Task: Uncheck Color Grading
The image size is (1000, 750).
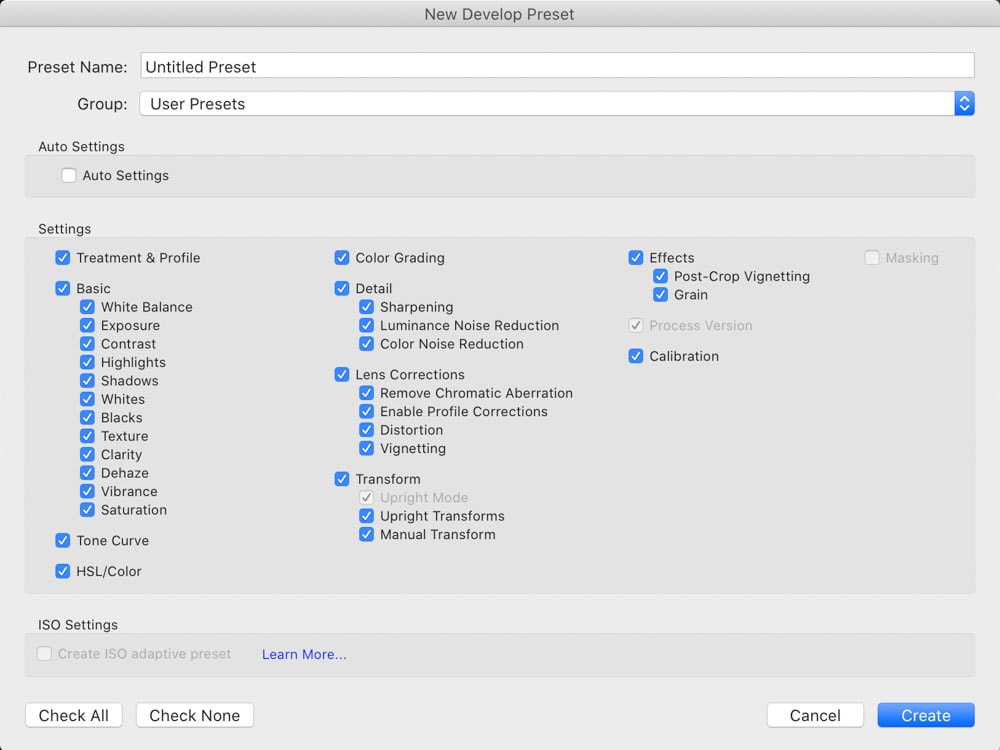Action: tap(342, 258)
